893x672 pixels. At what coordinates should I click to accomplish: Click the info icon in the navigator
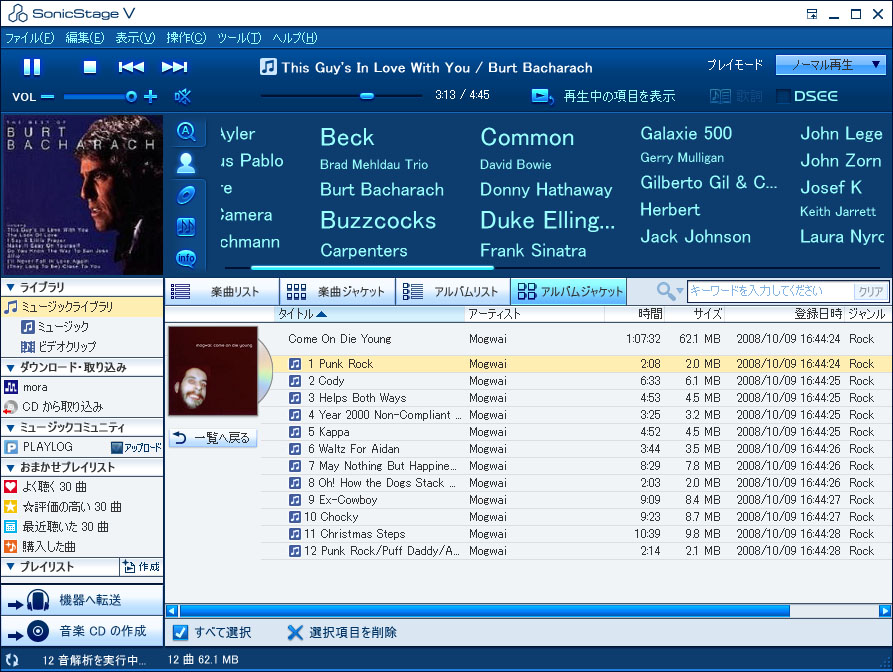[185, 258]
